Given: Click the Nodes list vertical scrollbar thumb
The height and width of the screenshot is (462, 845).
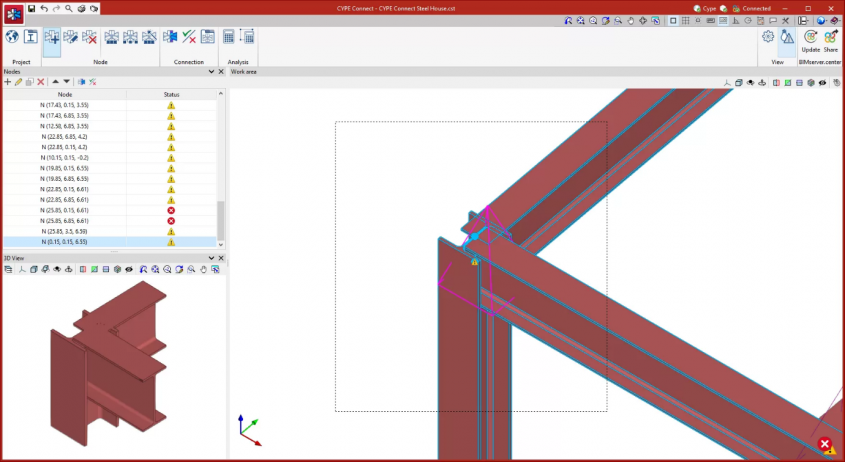Looking at the screenshot, I should [x=220, y=220].
